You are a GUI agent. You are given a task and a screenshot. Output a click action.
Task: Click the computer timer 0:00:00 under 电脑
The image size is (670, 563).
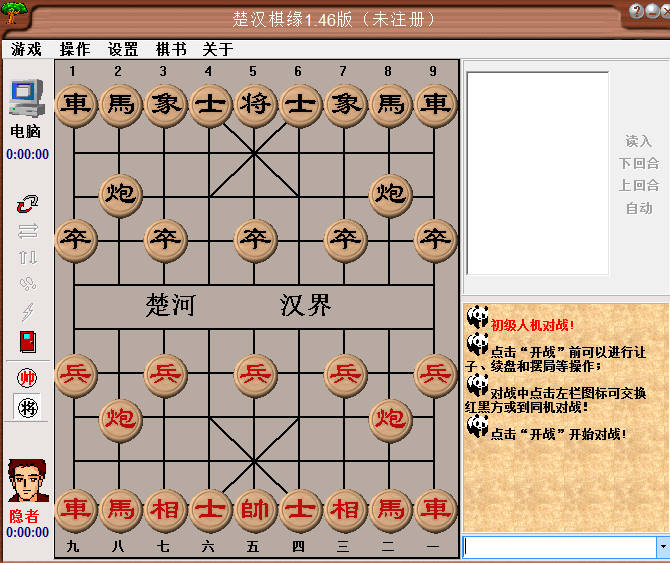[x=27, y=154]
